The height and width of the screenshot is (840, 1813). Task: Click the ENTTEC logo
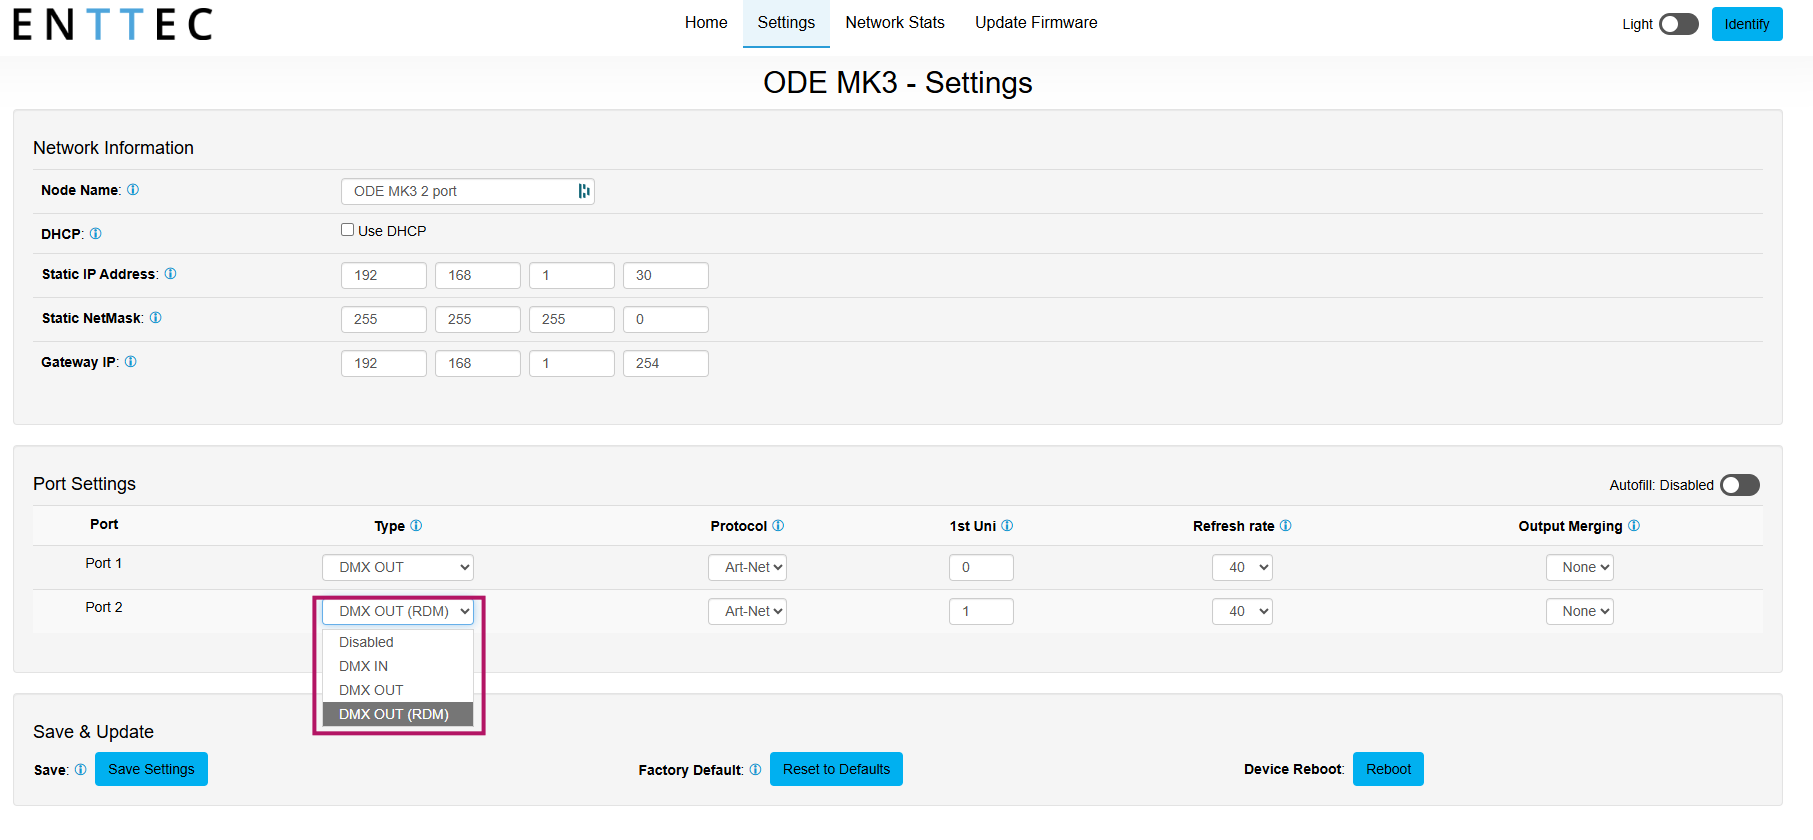pyautogui.click(x=113, y=24)
